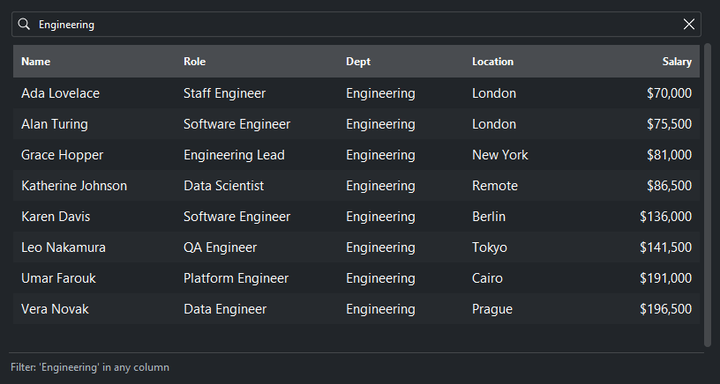
Task: Click the Tokyo location cell
Action: [489, 247]
